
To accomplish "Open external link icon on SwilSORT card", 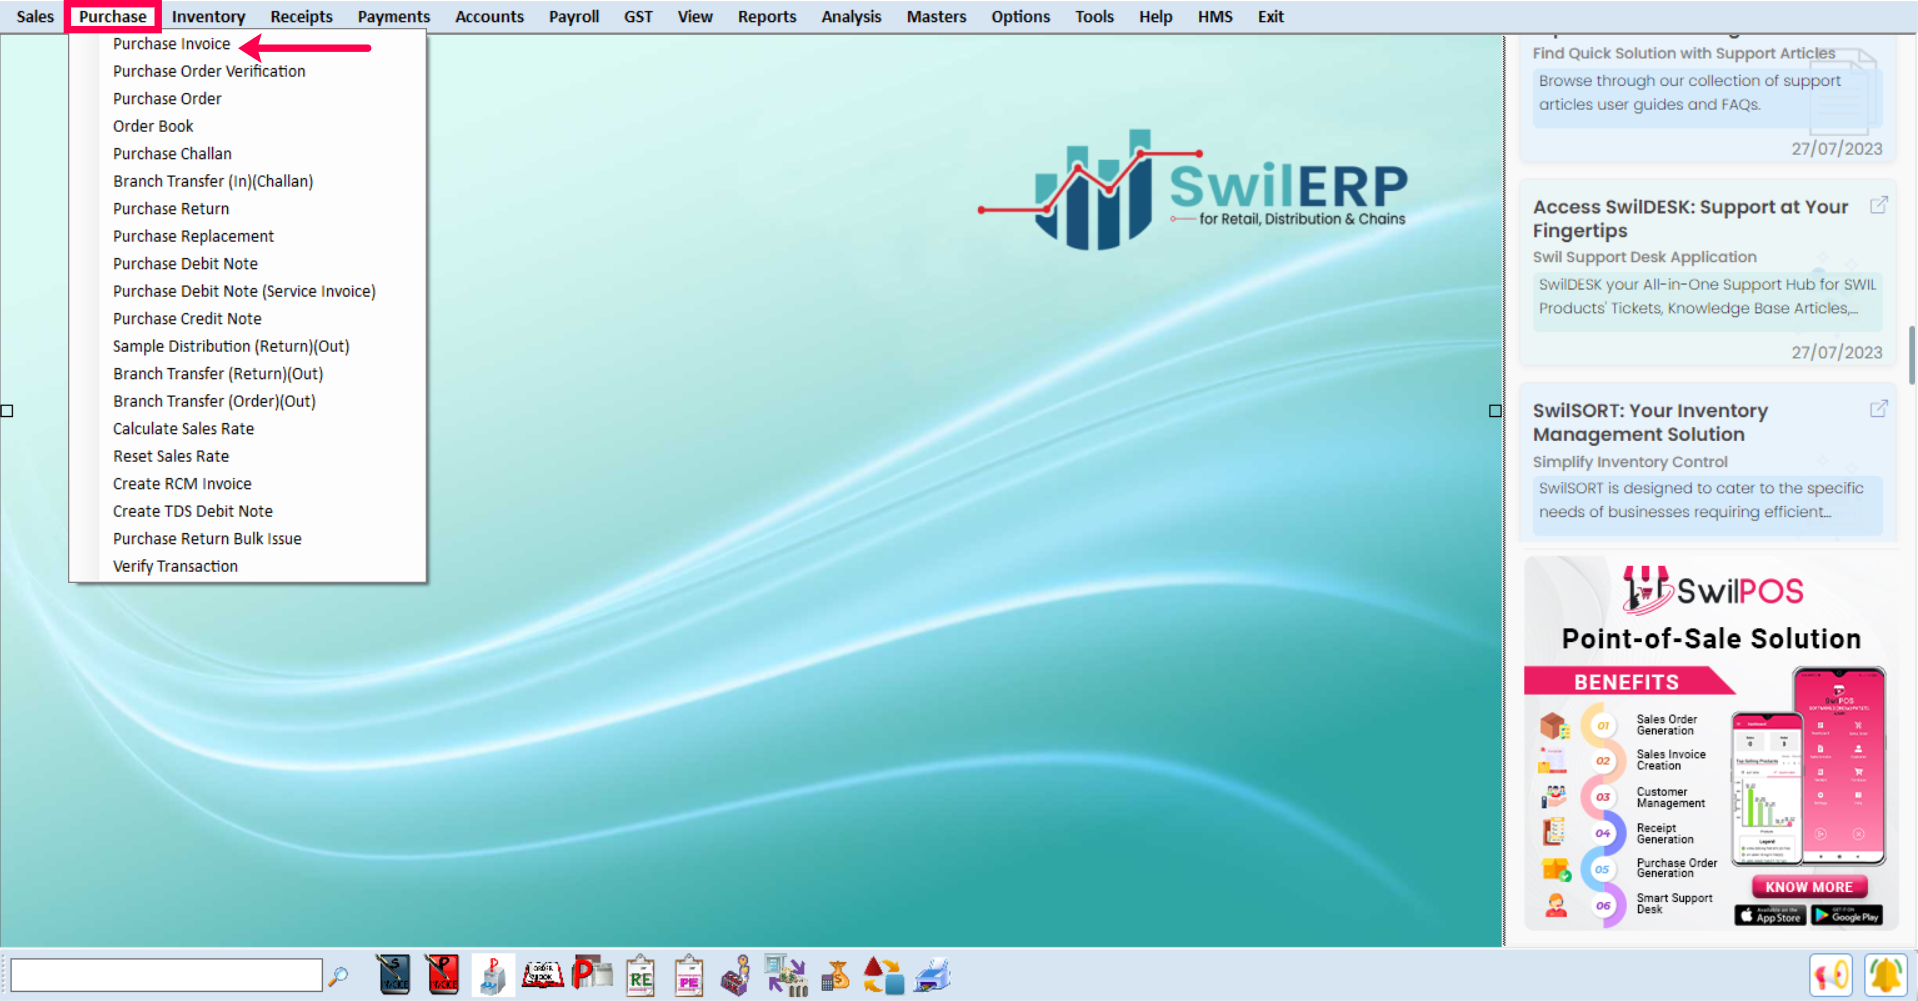I will (1879, 409).
